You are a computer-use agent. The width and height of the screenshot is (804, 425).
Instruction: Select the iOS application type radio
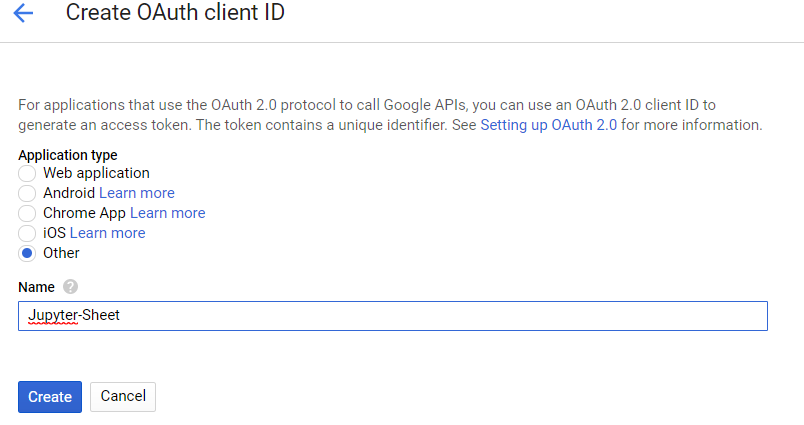tap(27, 233)
